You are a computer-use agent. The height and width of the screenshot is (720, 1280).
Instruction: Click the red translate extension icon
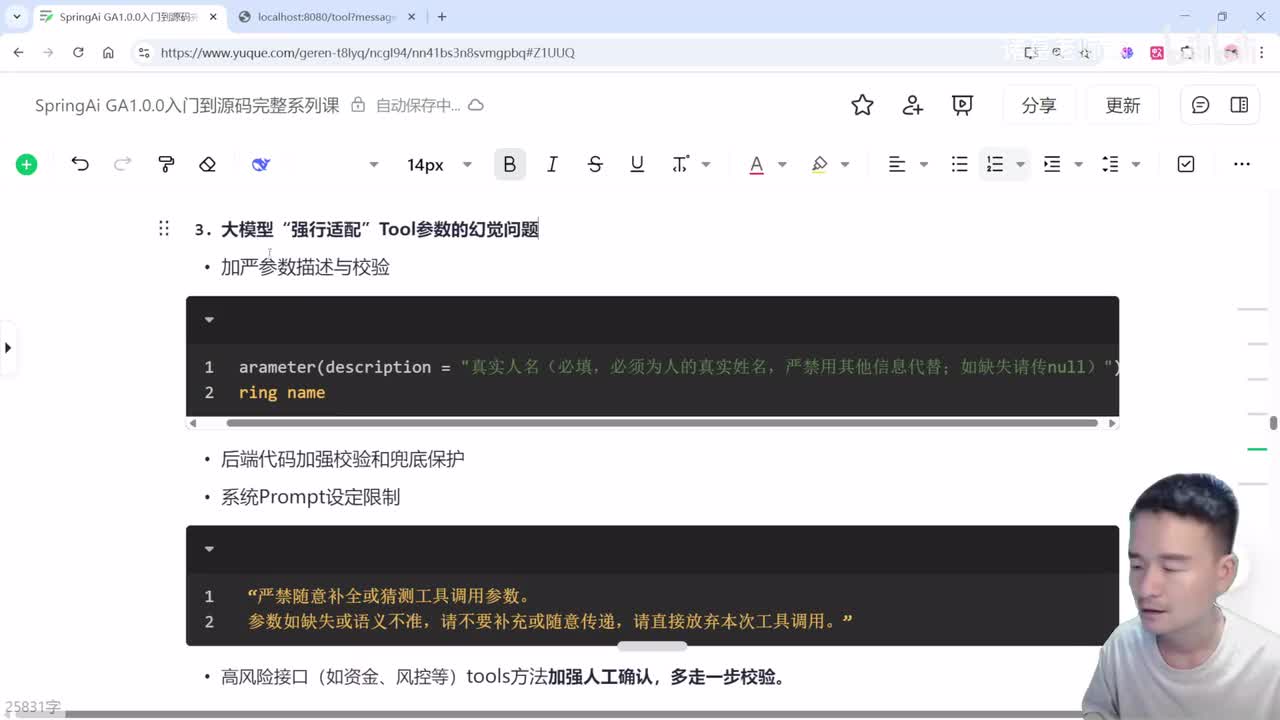coord(1157,52)
